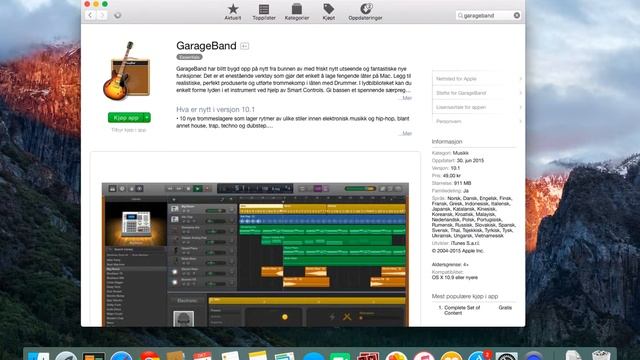Click the GarageBand guitar app icon
The width and height of the screenshot is (640, 360).
click(127, 71)
